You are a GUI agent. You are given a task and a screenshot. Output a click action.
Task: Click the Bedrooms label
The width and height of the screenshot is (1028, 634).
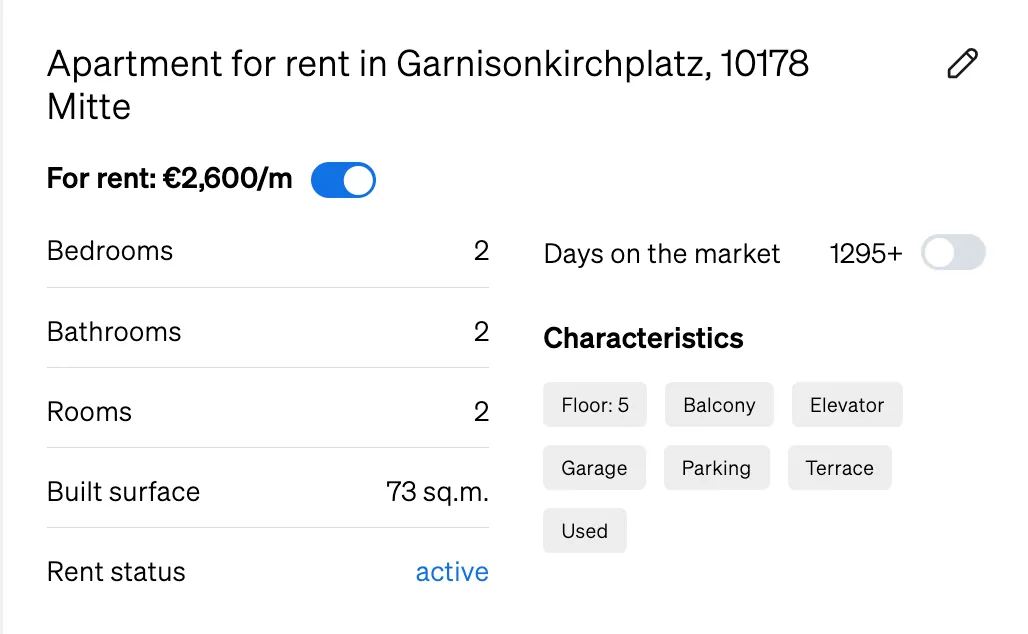pos(109,251)
